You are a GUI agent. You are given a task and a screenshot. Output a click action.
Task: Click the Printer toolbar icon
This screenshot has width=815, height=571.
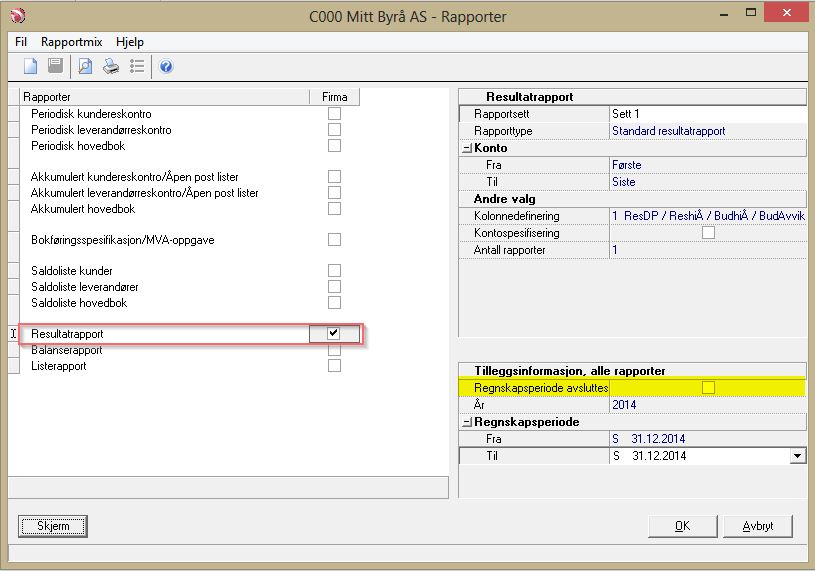110,67
